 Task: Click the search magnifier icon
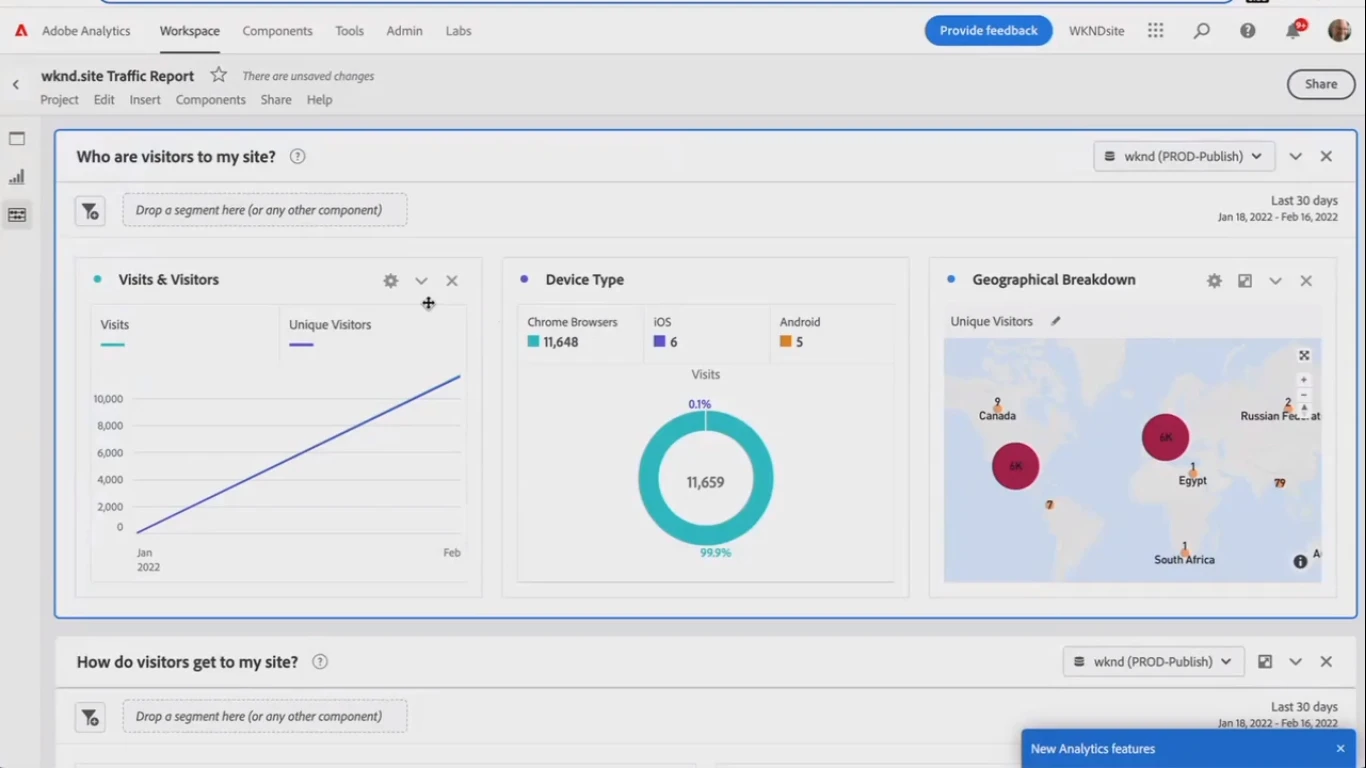point(1202,31)
